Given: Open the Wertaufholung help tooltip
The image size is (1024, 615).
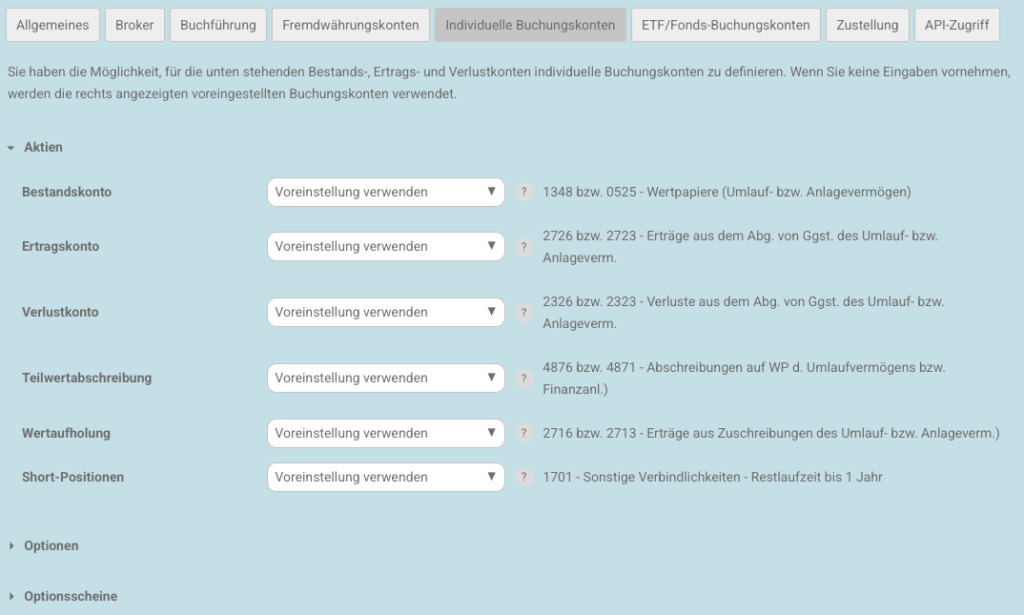Looking at the screenshot, I should (x=524, y=433).
